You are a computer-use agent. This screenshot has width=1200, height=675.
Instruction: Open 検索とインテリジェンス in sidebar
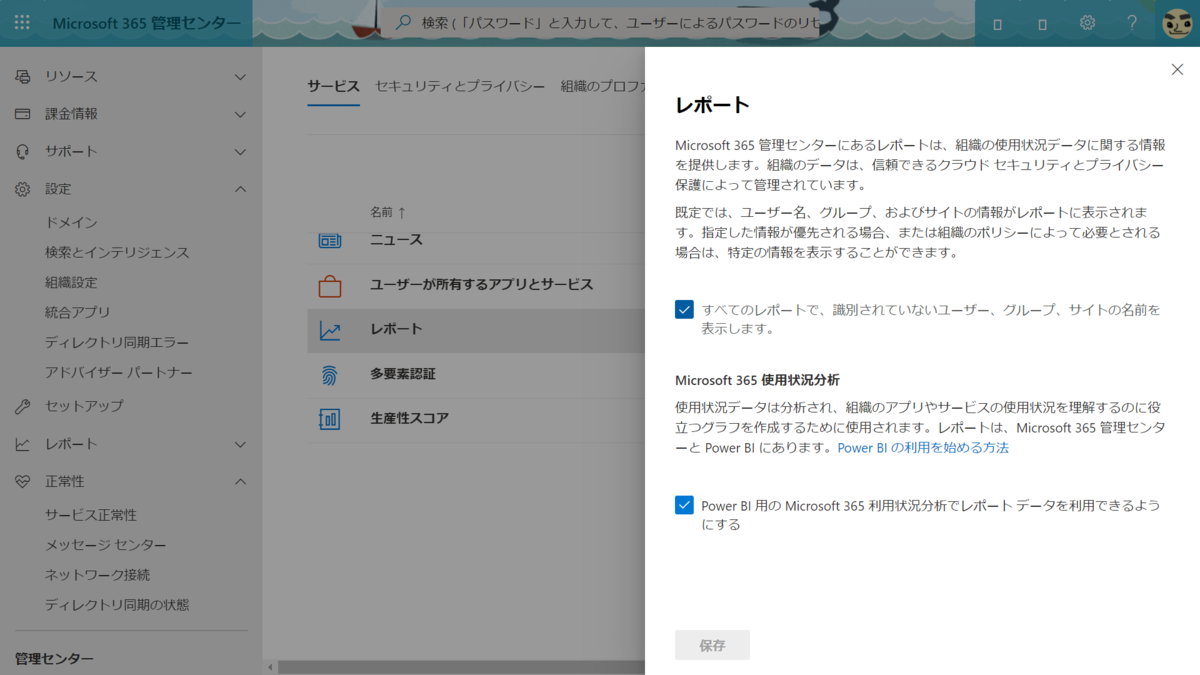tap(117, 252)
